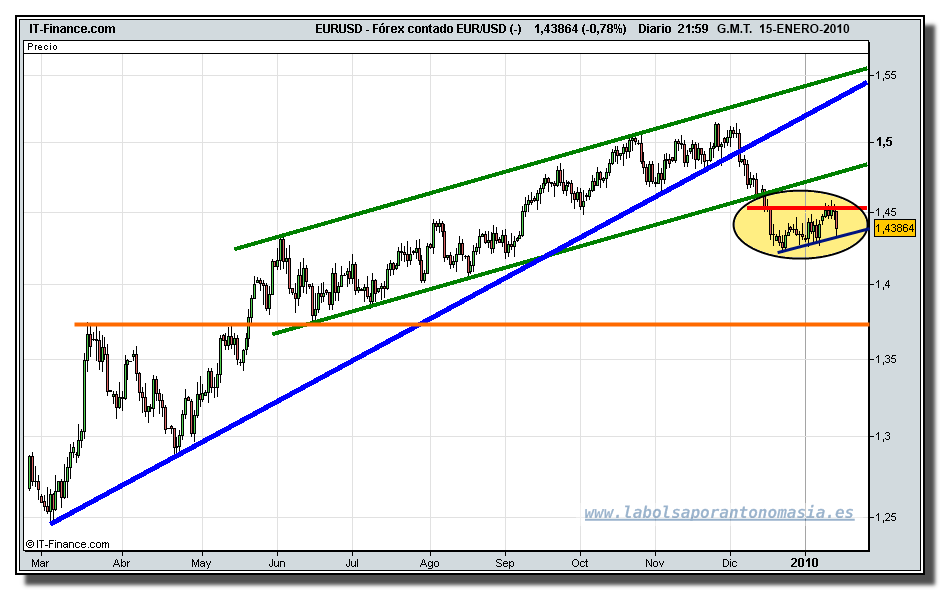940x590 pixels.
Task: Click the Abr month label on time axis
Action: 122,563
